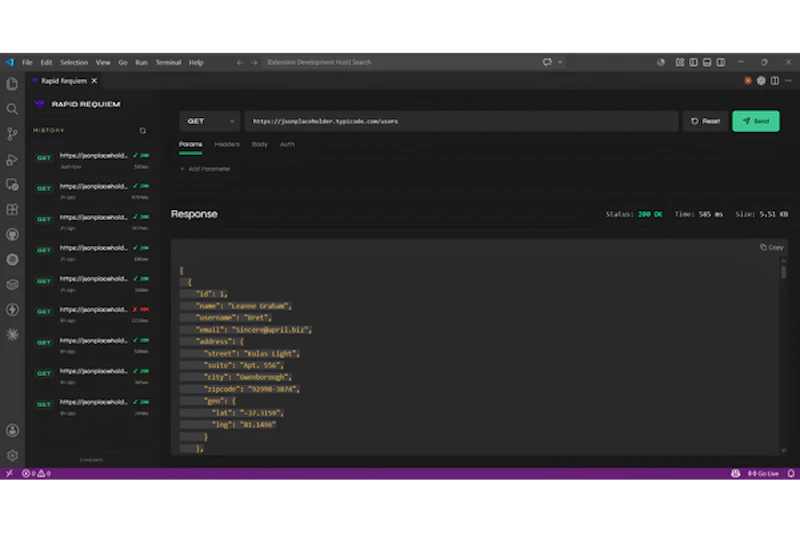Select the failed history entry with red X
Screen dimensions: 800x533
(x=92, y=314)
